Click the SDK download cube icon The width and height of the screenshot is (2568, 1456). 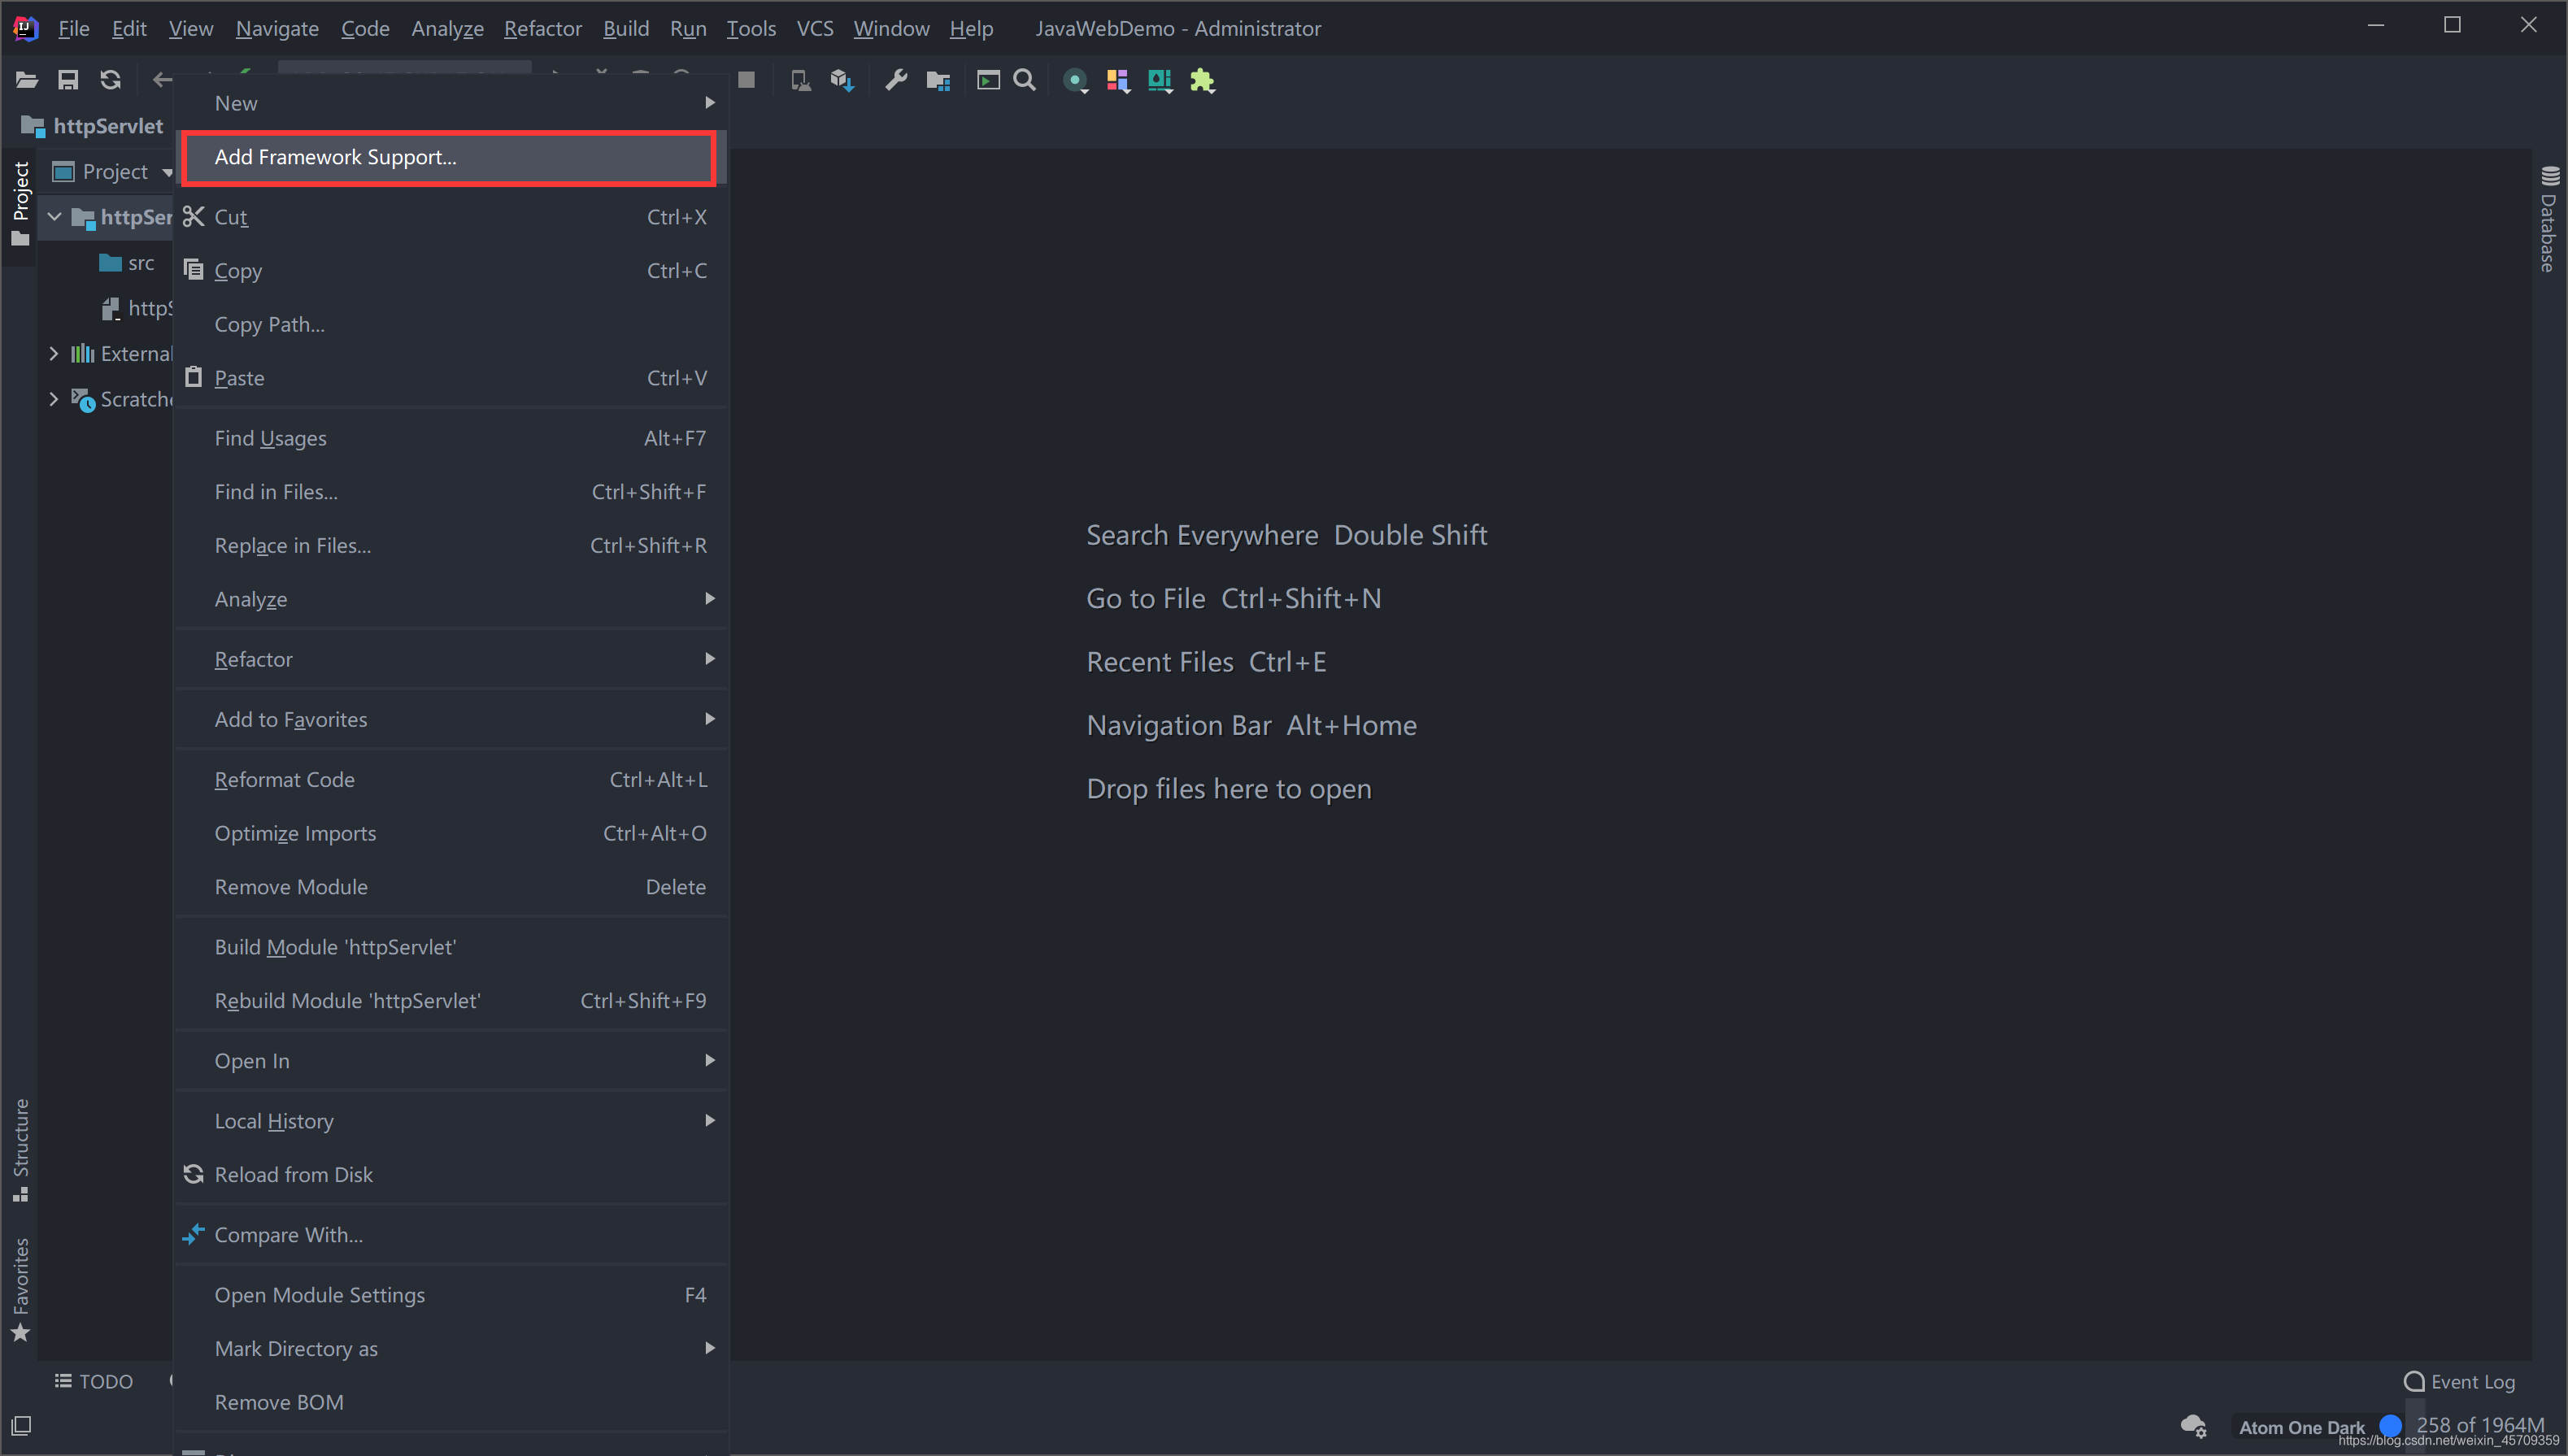(842, 80)
